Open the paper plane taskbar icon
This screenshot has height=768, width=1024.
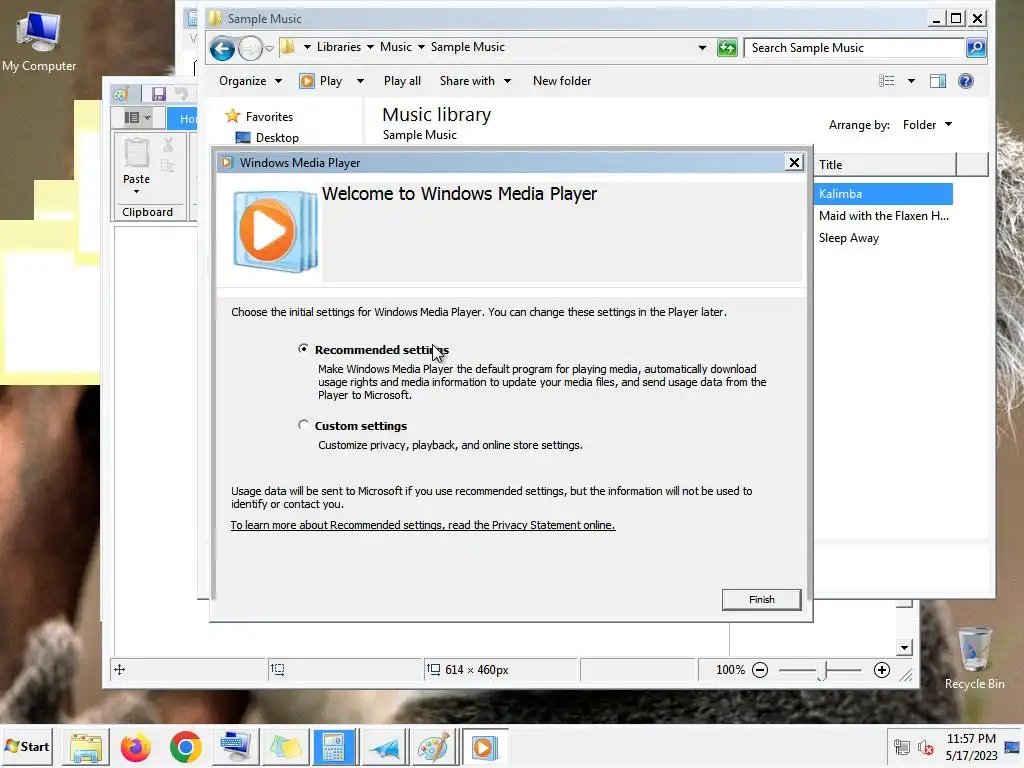click(x=385, y=747)
